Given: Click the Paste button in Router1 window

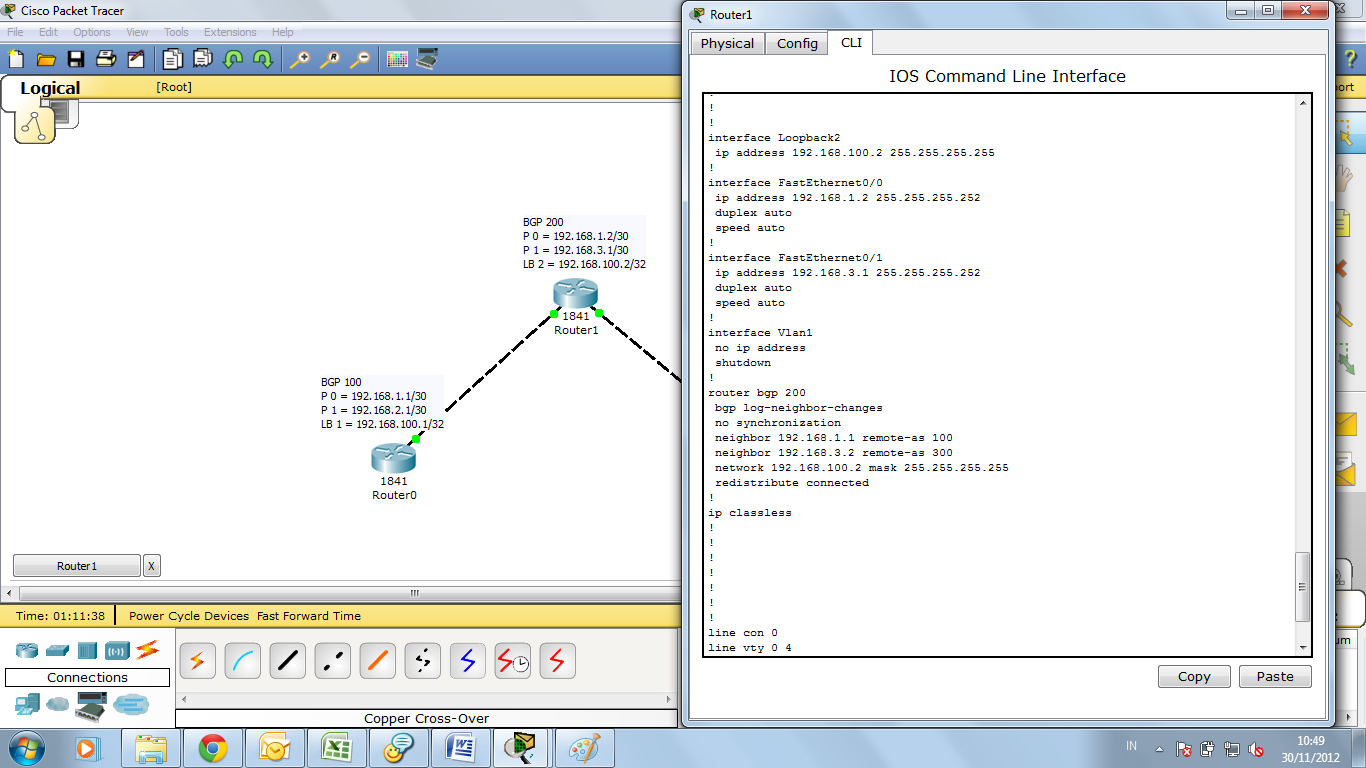Looking at the screenshot, I should coord(1275,677).
